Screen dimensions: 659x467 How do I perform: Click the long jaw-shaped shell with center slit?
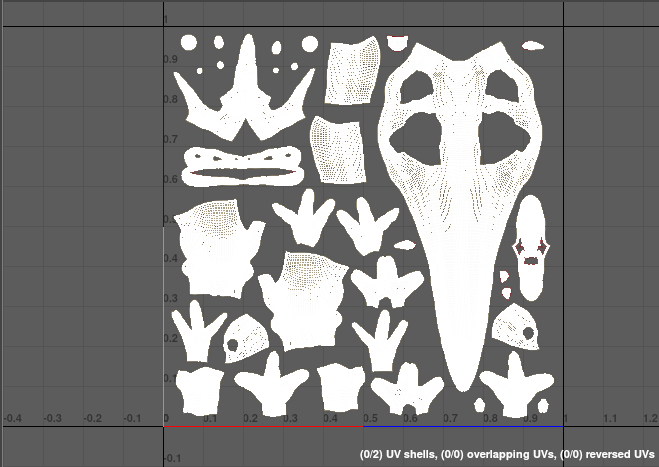tap(243, 166)
